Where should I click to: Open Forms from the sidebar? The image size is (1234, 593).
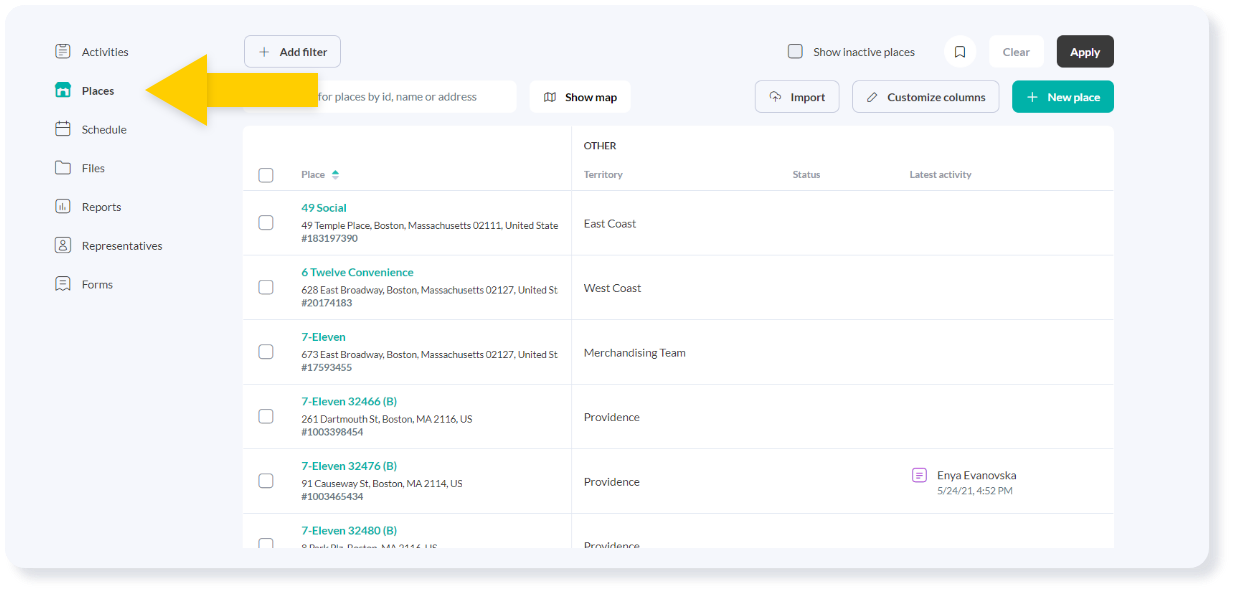(x=97, y=285)
